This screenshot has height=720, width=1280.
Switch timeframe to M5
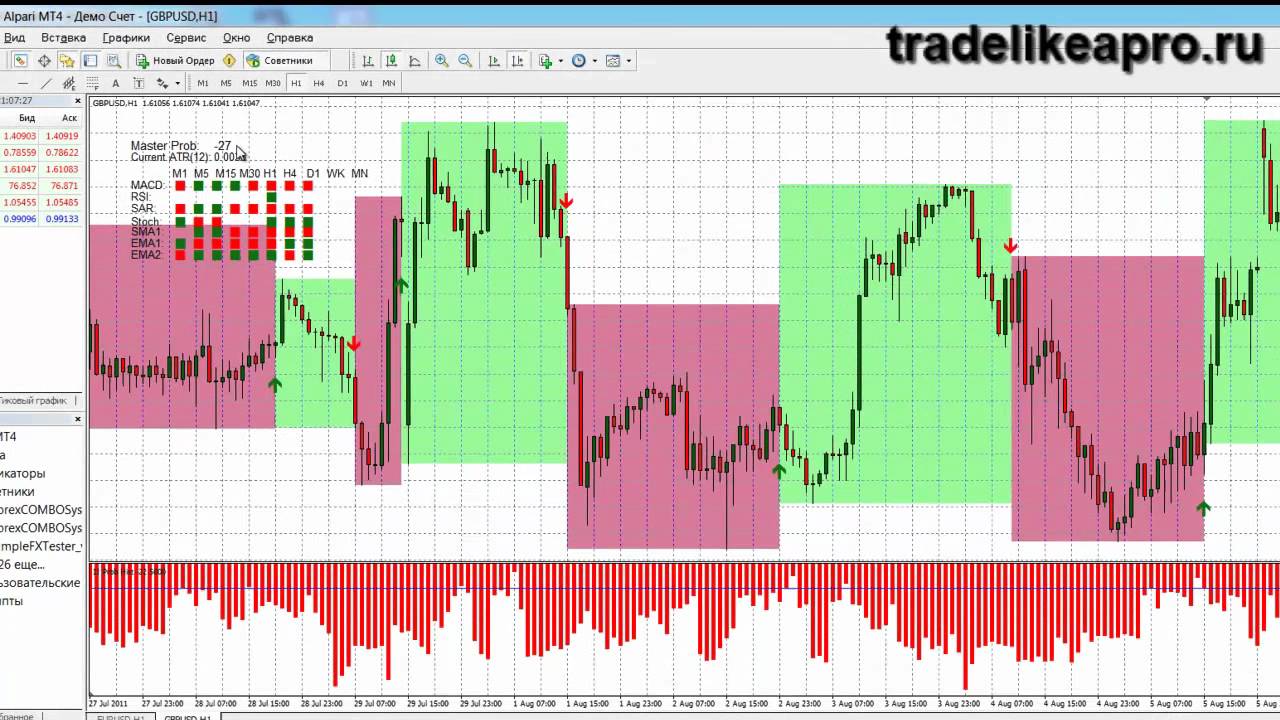226,83
